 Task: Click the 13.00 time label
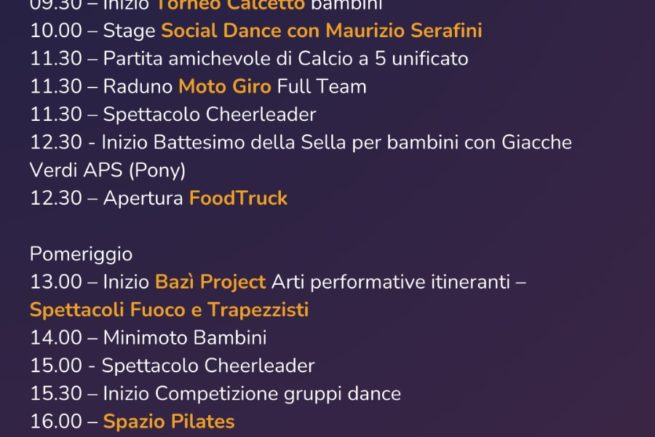click(52, 282)
